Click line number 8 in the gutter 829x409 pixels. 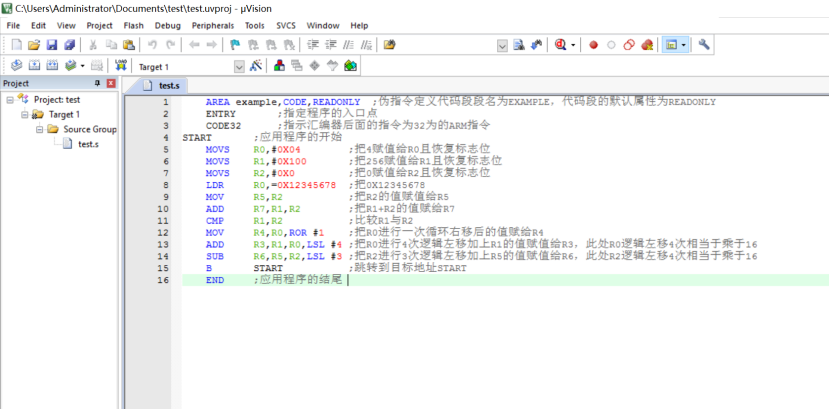click(x=165, y=185)
